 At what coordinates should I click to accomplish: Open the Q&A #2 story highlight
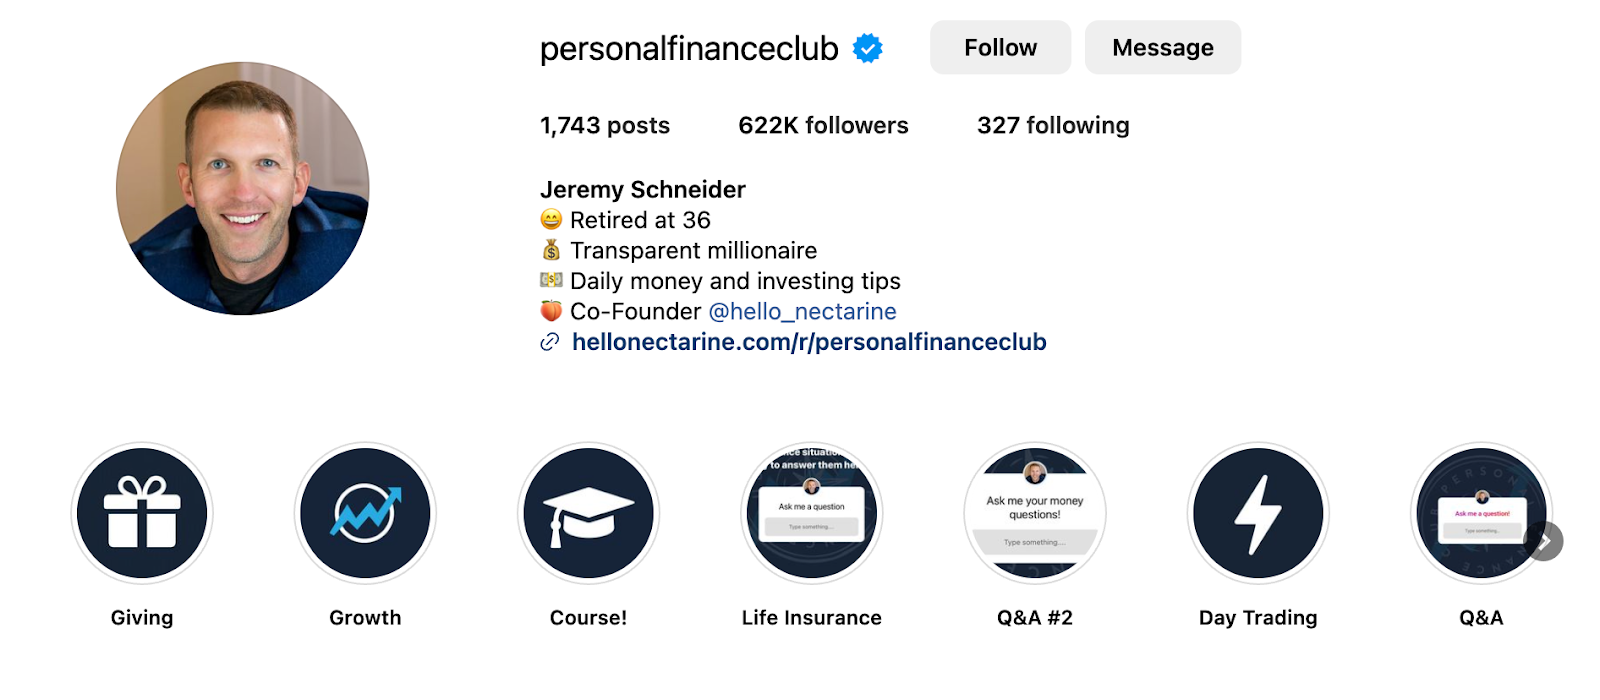(x=1035, y=512)
